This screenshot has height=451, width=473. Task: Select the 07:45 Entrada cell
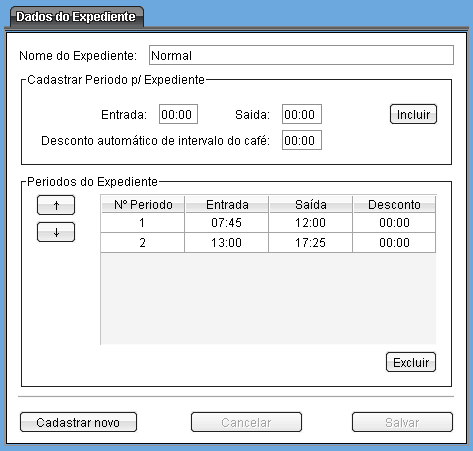(227, 223)
